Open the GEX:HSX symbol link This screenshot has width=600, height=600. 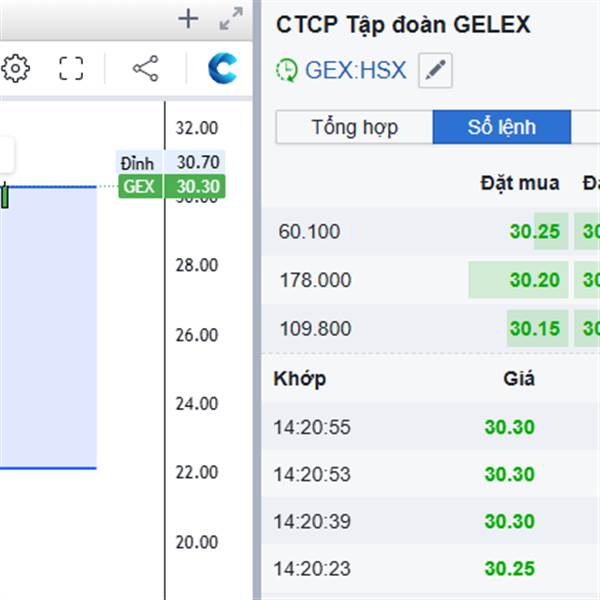coord(355,70)
